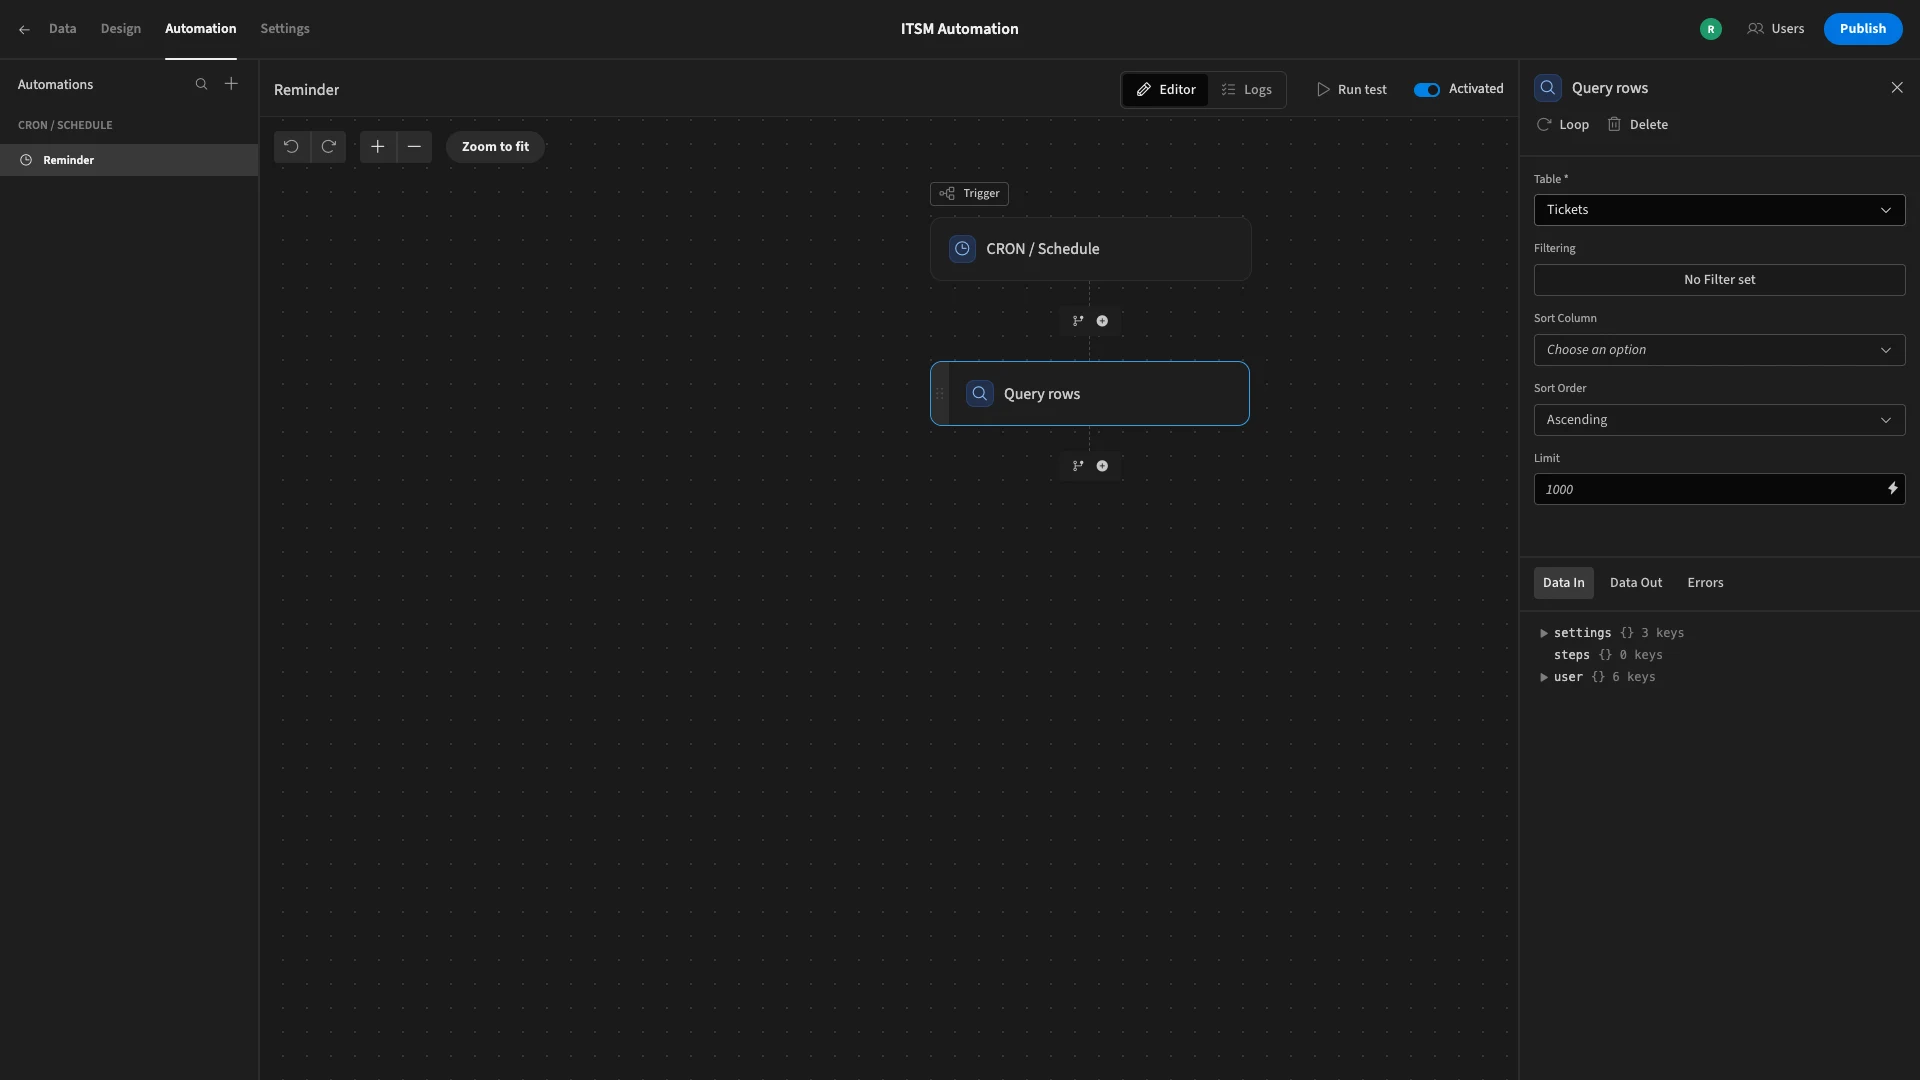Select the Data Out tab
The height and width of the screenshot is (1080, 1920).
pos(1636,583)
